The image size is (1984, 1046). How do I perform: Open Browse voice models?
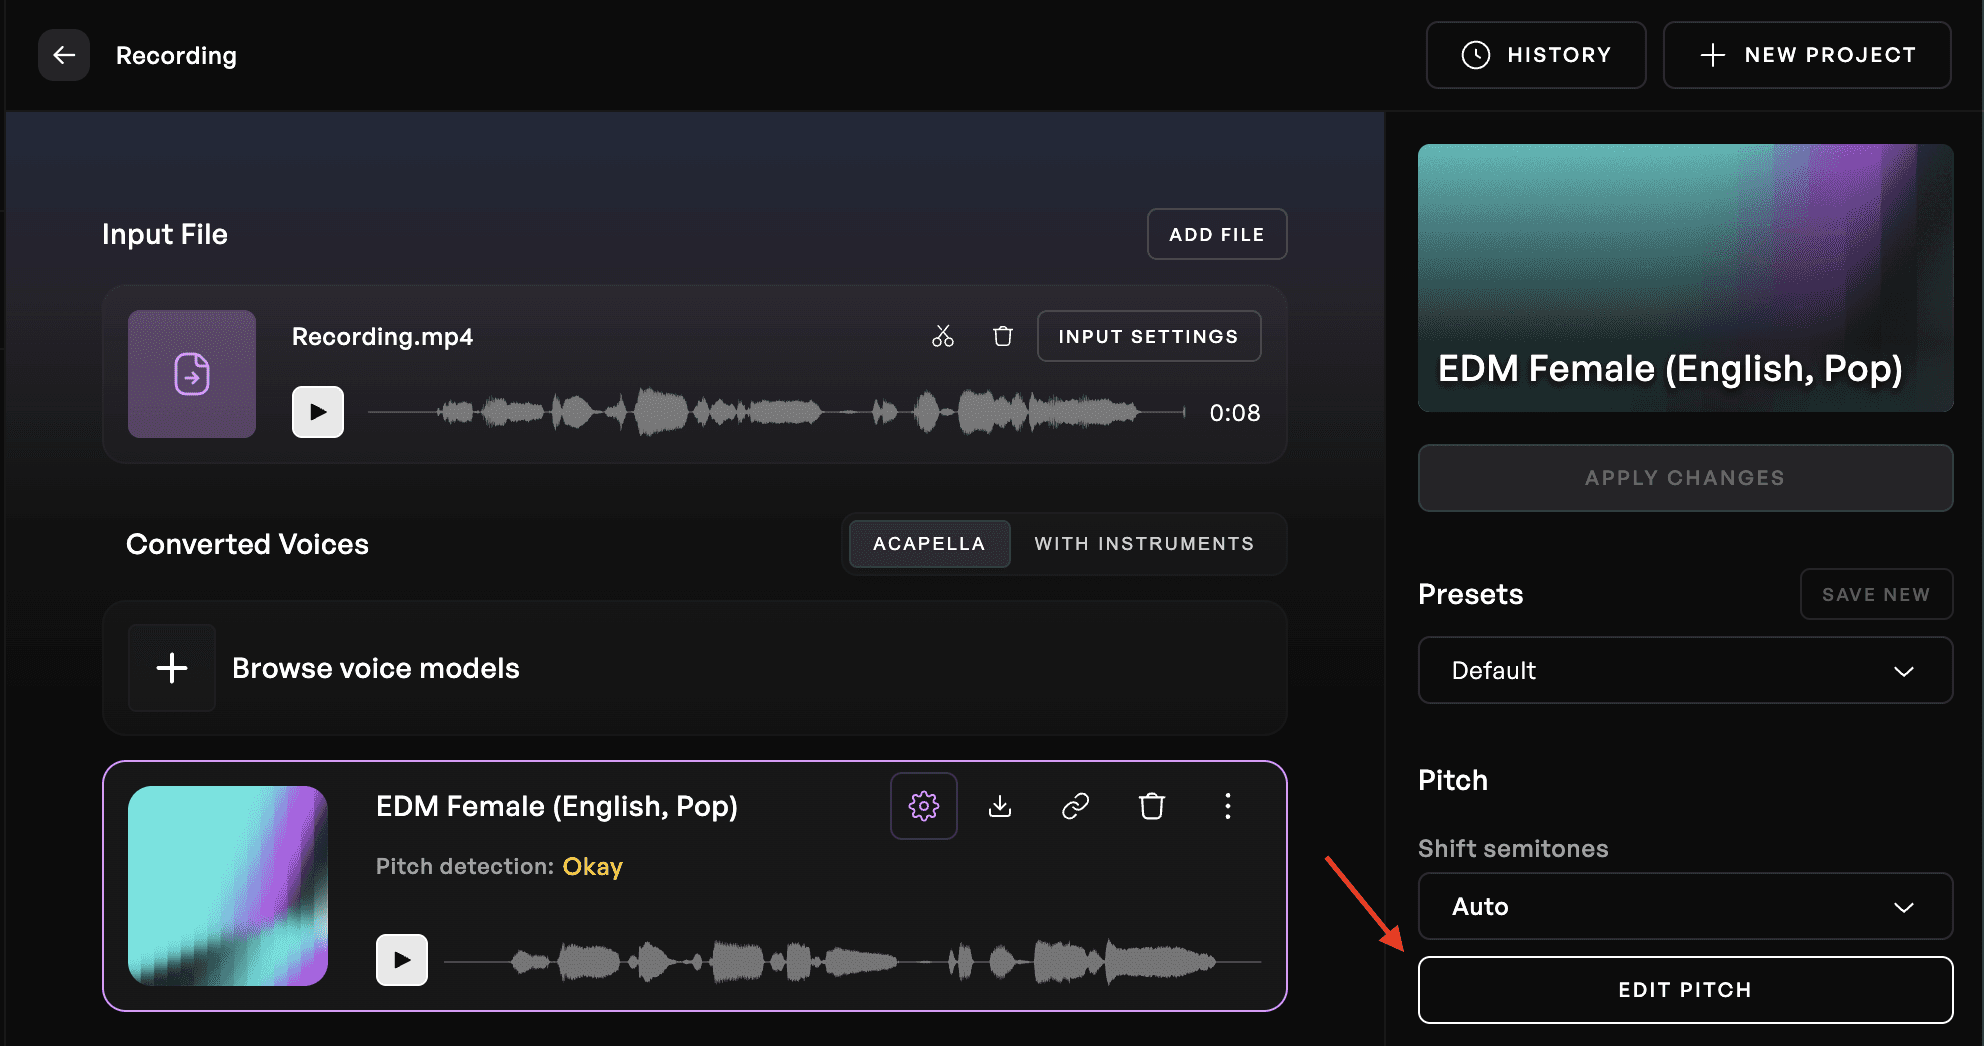coord(694,668)
